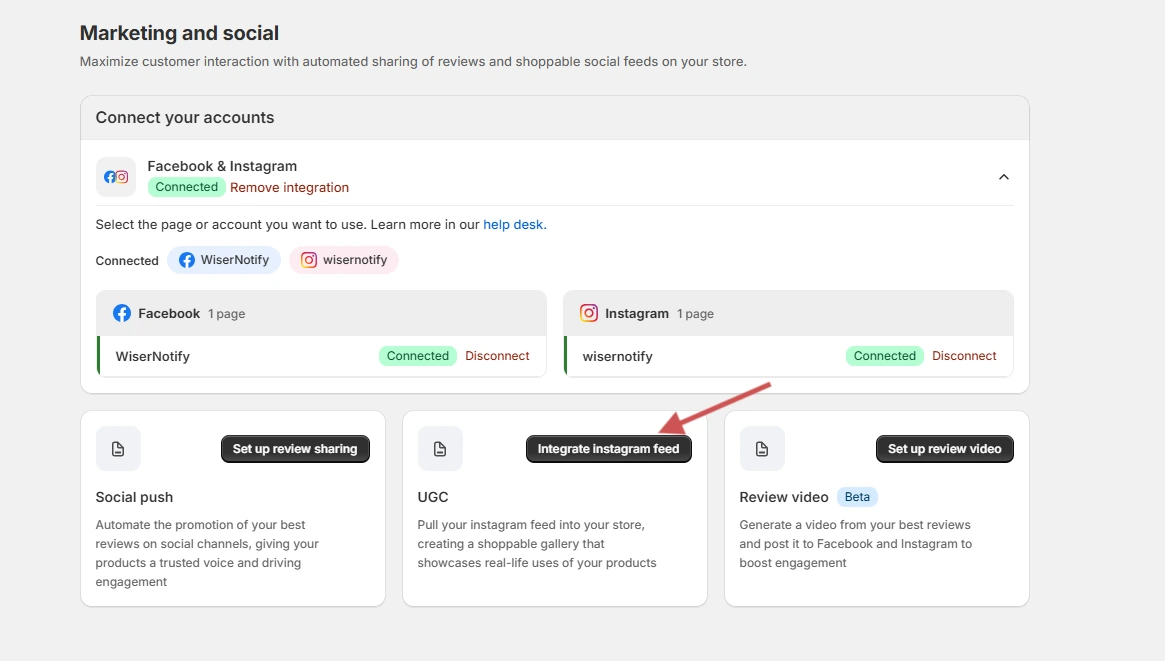The image size is (1165, 661).
Task: Click the Review video document icon
Action: (x=762, y=449)
